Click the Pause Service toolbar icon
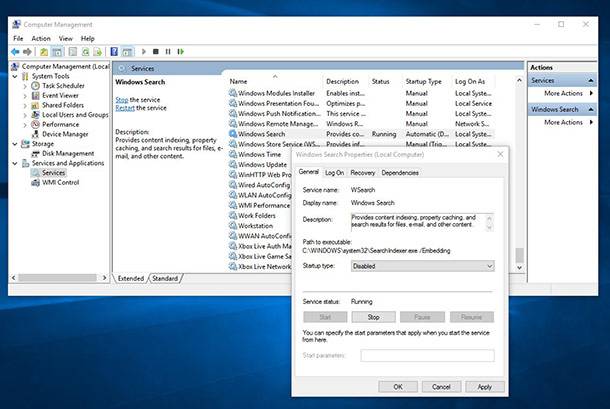This screenshot has height=409, width=610. point(168,51)
